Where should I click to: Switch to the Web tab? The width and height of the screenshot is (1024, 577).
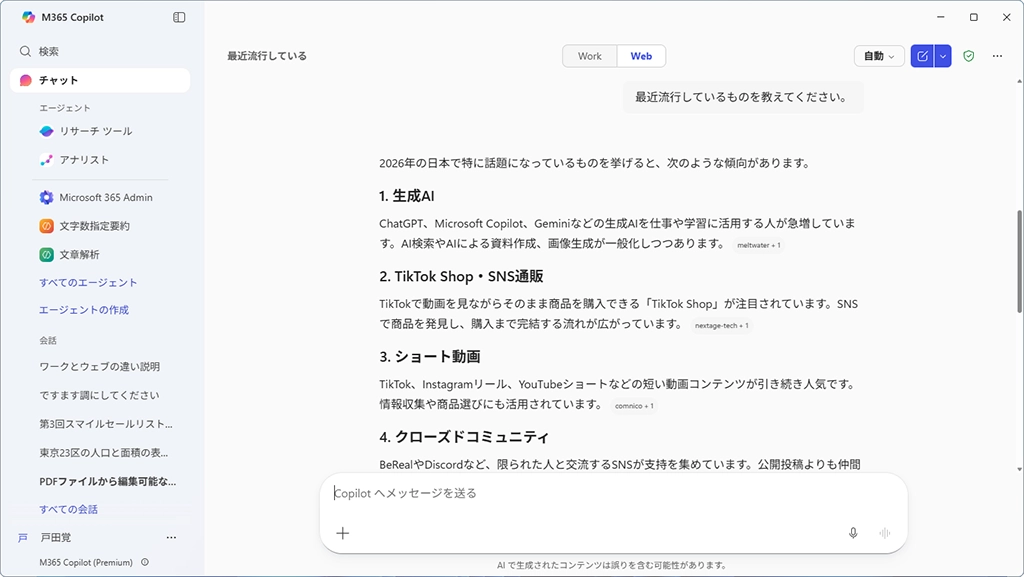641,56
